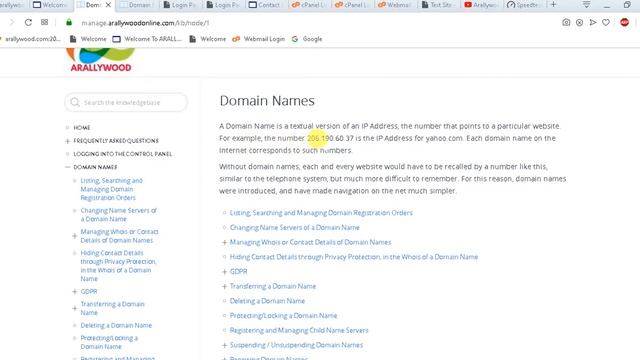
Task: Open Logging Into The Control Panel sidebar item
Action: [x=122, y=154]
